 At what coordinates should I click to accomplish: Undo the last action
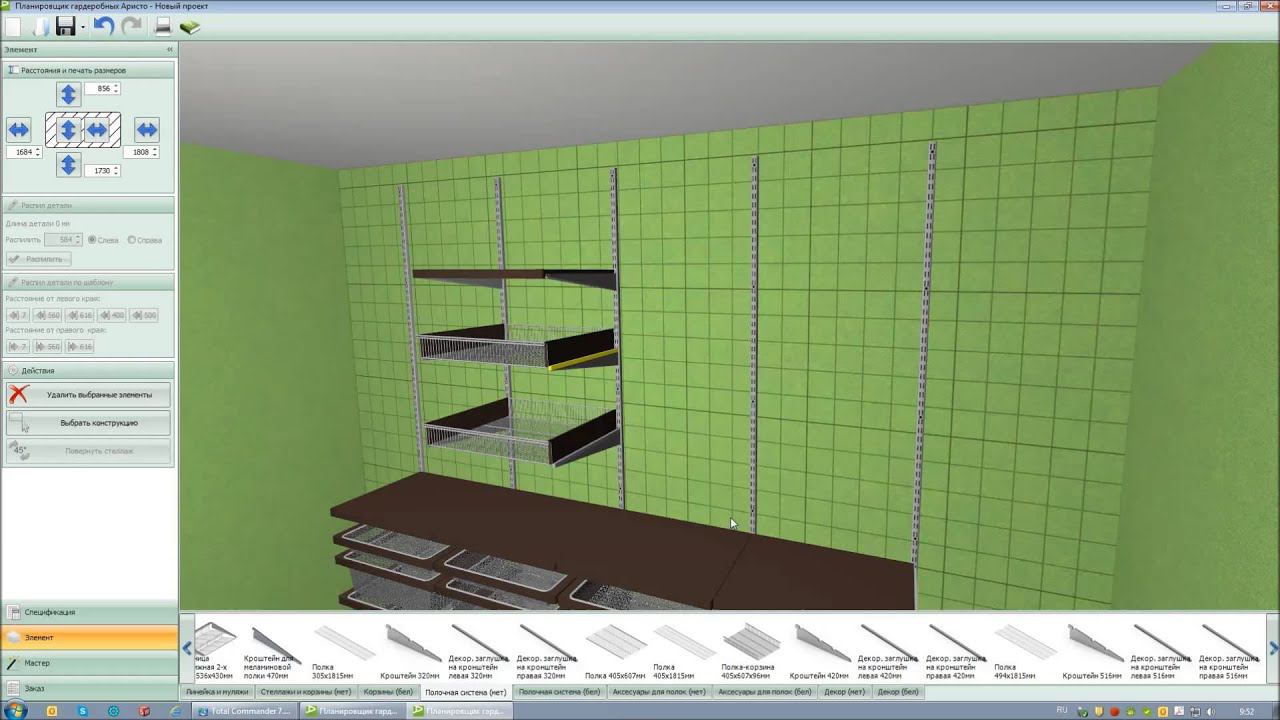pyautogui.click(x=103, y=26)
